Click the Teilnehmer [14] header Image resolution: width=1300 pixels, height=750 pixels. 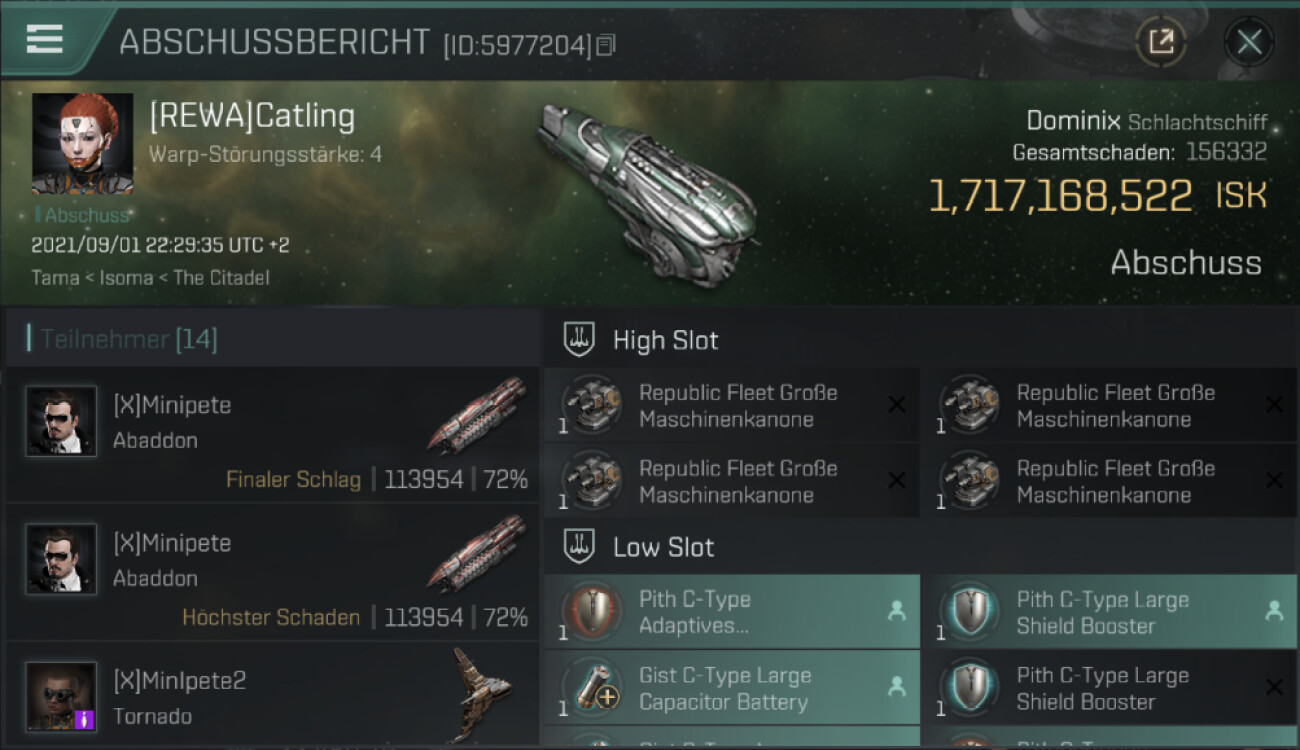pyautogui.click(x=128, y=339)
